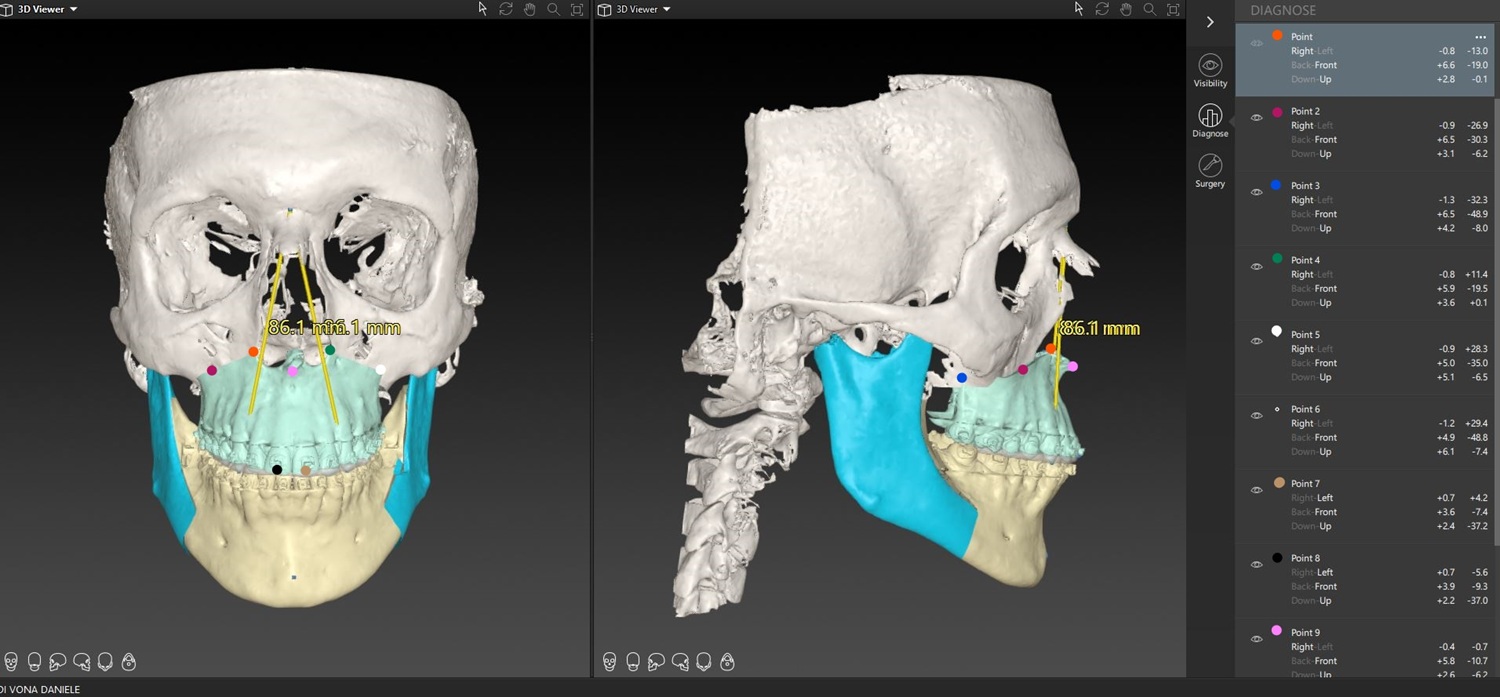The image size is (1500, 697).
Task: Hide Point 2 using its eye icon
Action: pos(1257,118)
